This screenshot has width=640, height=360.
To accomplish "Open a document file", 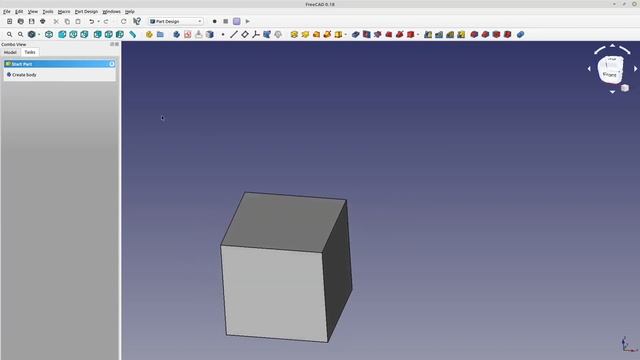I will coord(20,21).
